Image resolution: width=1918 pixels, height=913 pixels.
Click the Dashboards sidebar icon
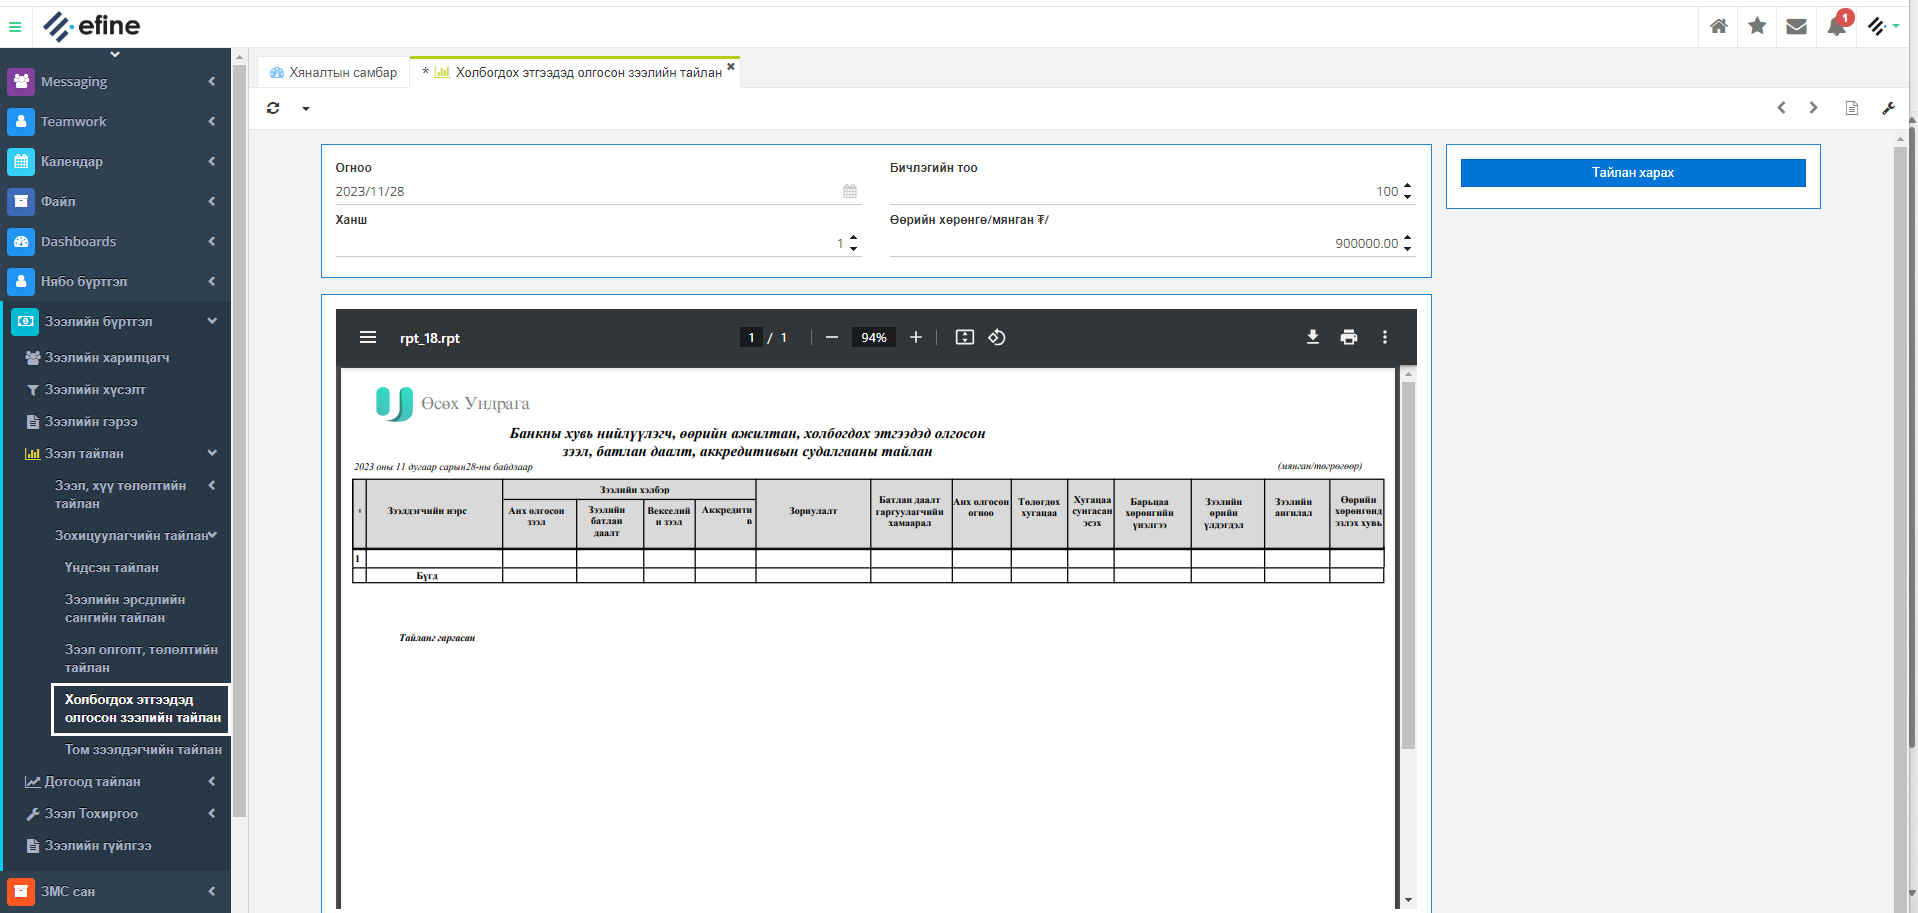[x=21, y=241]
